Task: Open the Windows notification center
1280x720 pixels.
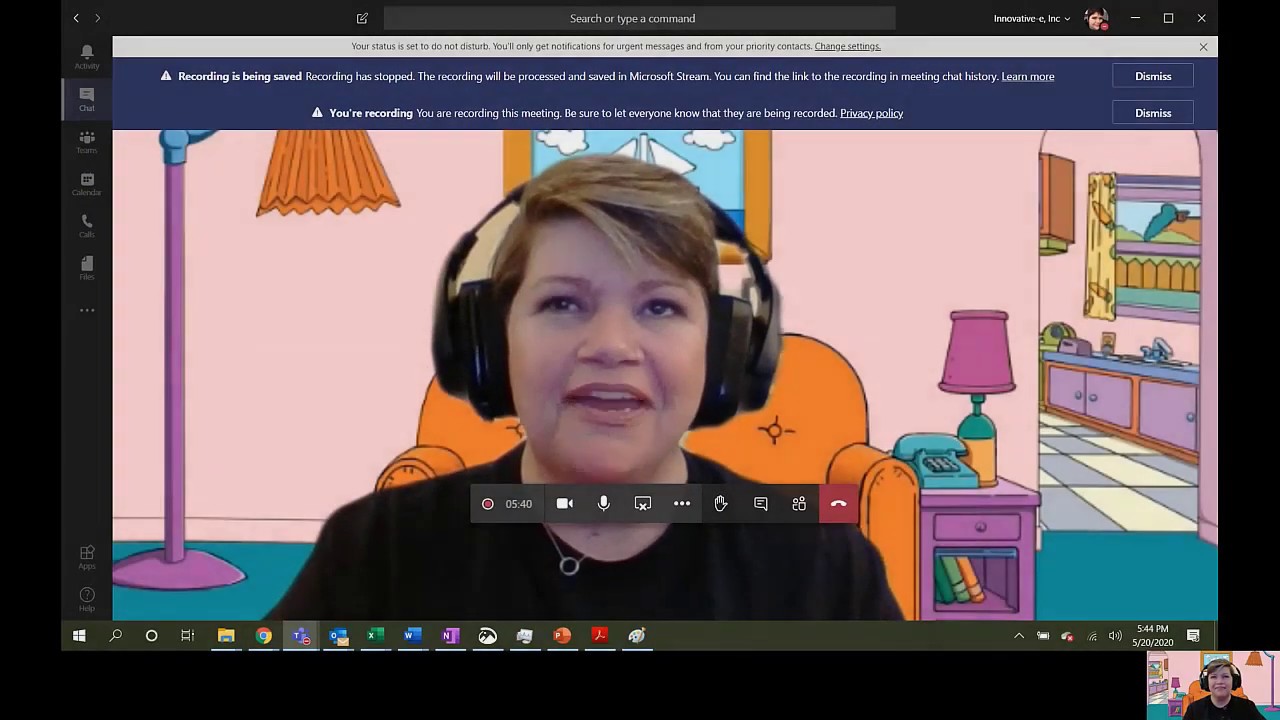Action: coord(1193,636)
